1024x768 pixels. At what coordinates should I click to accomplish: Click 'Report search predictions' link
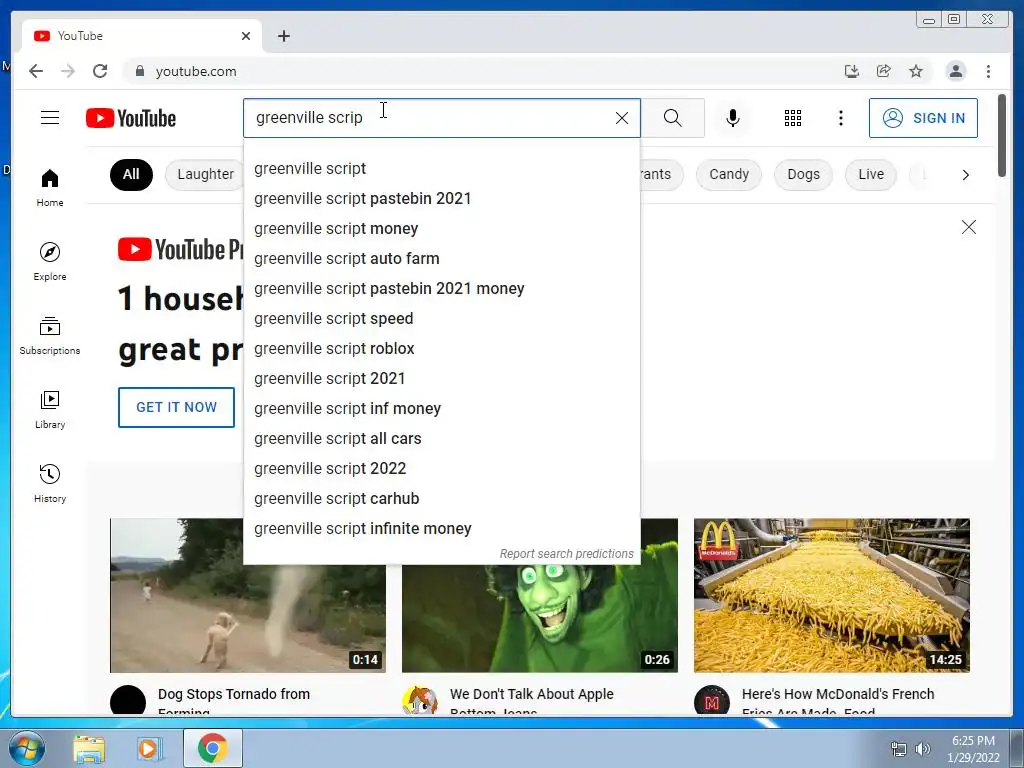tap(566, 554)
